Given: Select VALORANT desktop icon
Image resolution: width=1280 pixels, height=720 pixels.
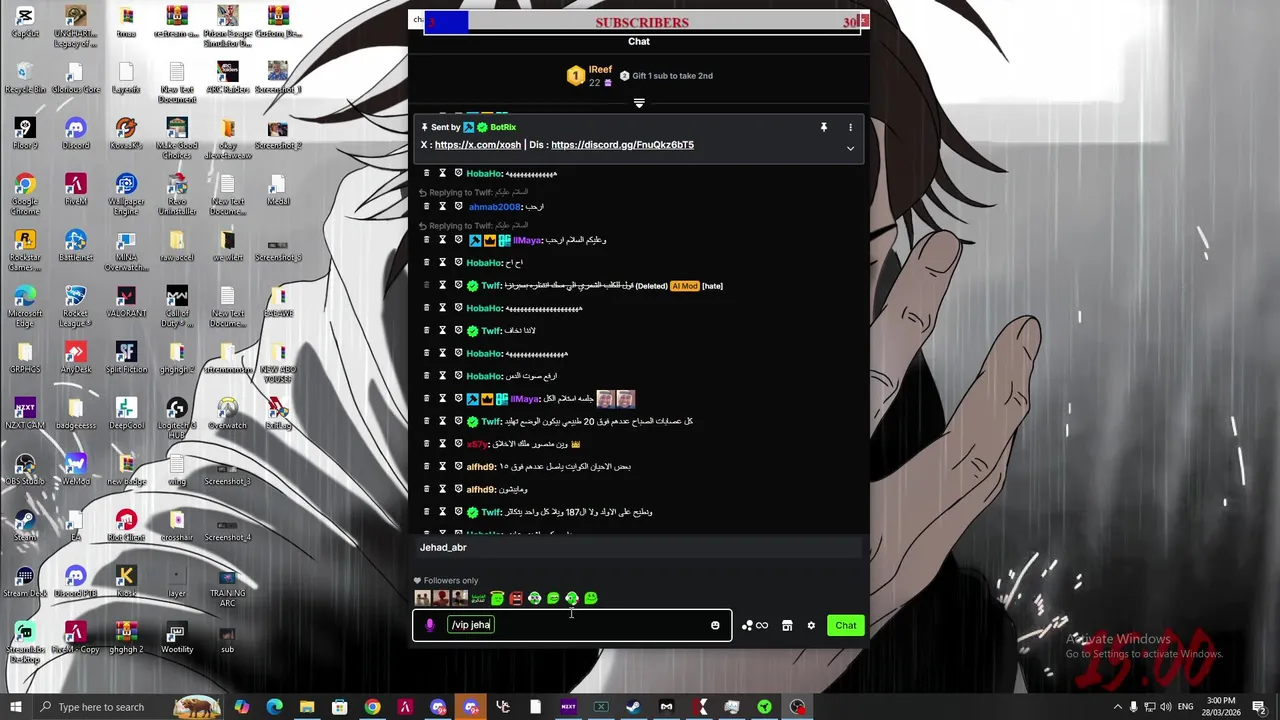Looking at the screenshot, I should 126,302.
